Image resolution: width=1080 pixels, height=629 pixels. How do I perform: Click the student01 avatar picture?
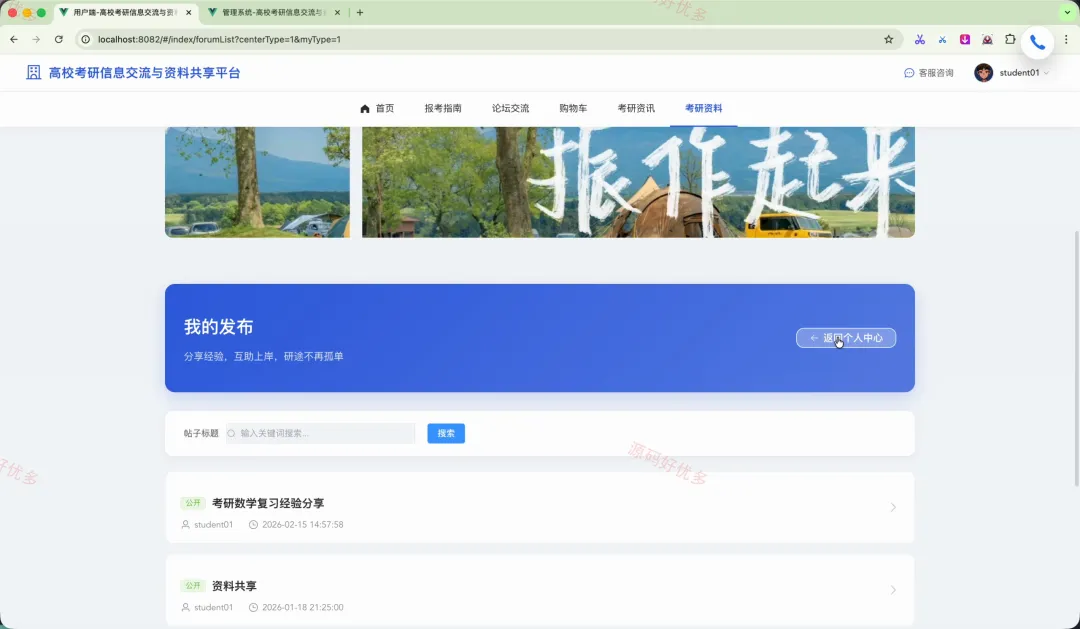[984, 72]
